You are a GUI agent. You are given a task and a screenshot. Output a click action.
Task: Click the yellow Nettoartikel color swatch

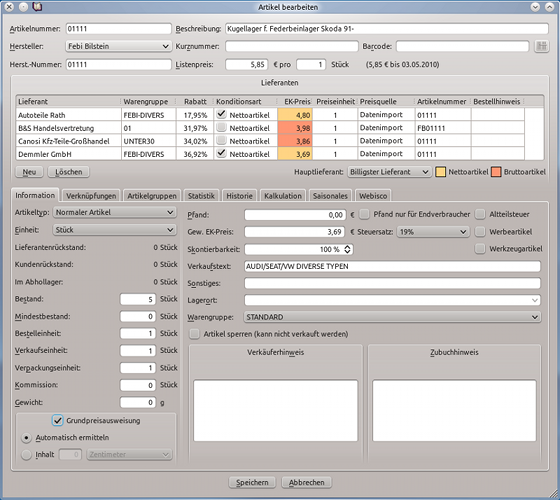[440, 172]
